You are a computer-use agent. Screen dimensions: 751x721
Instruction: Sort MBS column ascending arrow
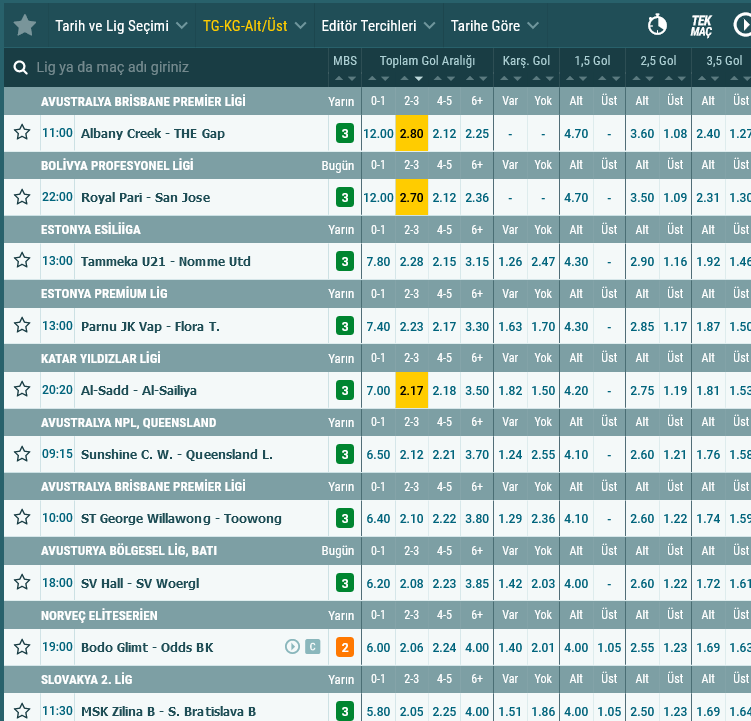[x=339, y=78]
